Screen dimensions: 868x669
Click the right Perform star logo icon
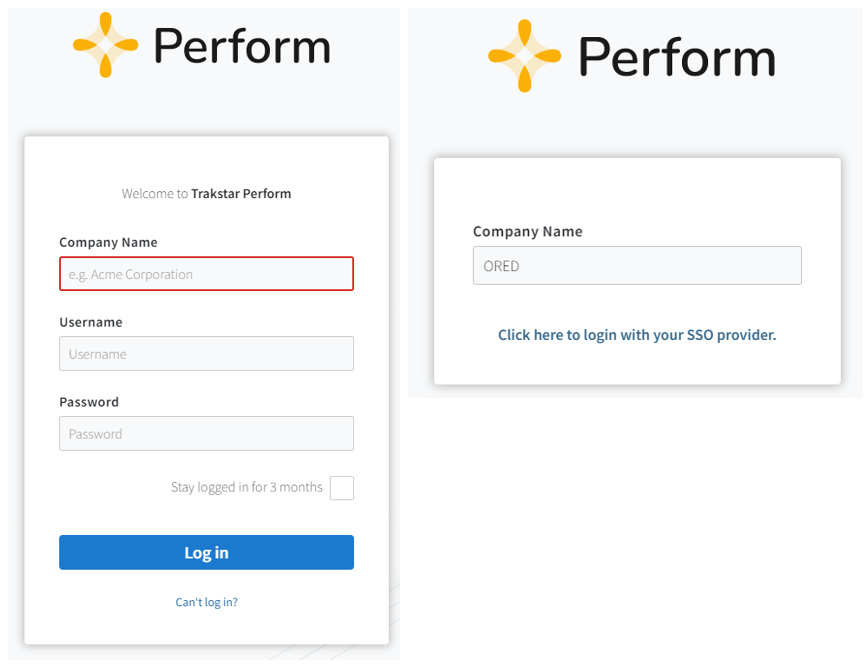[524, 56]
